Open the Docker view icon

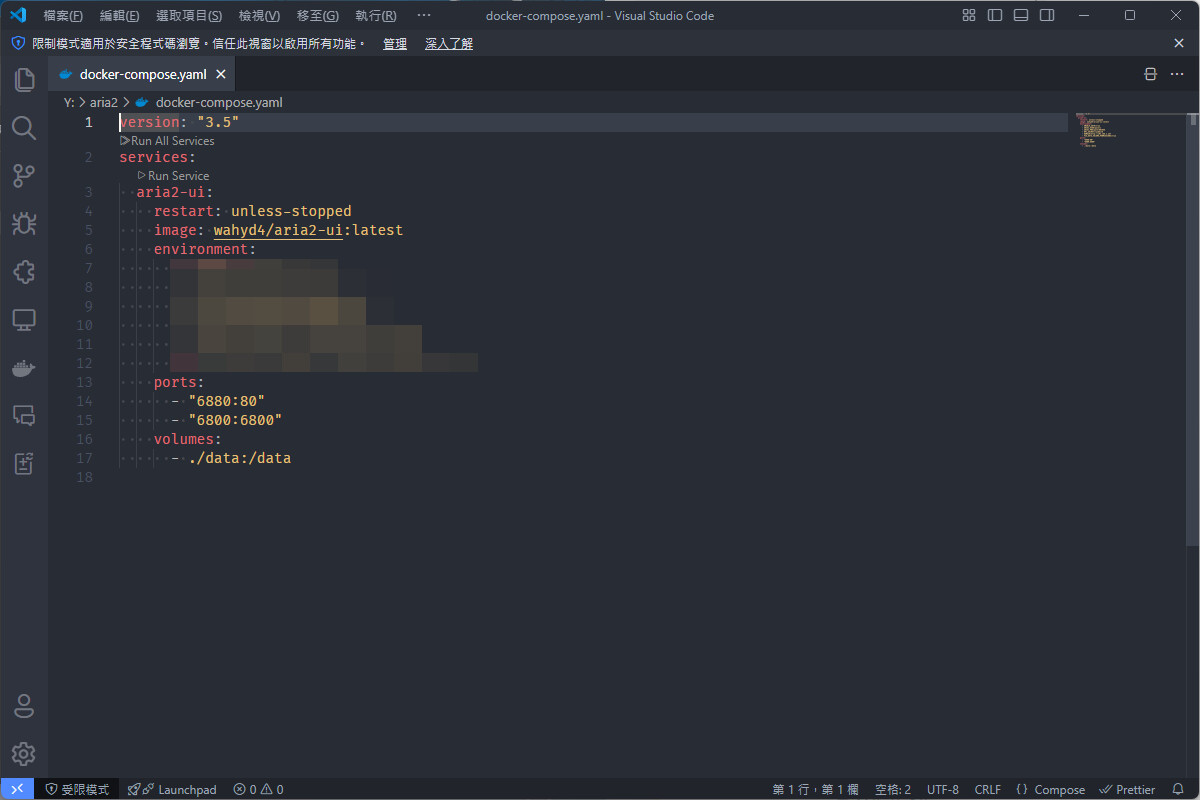24,369
